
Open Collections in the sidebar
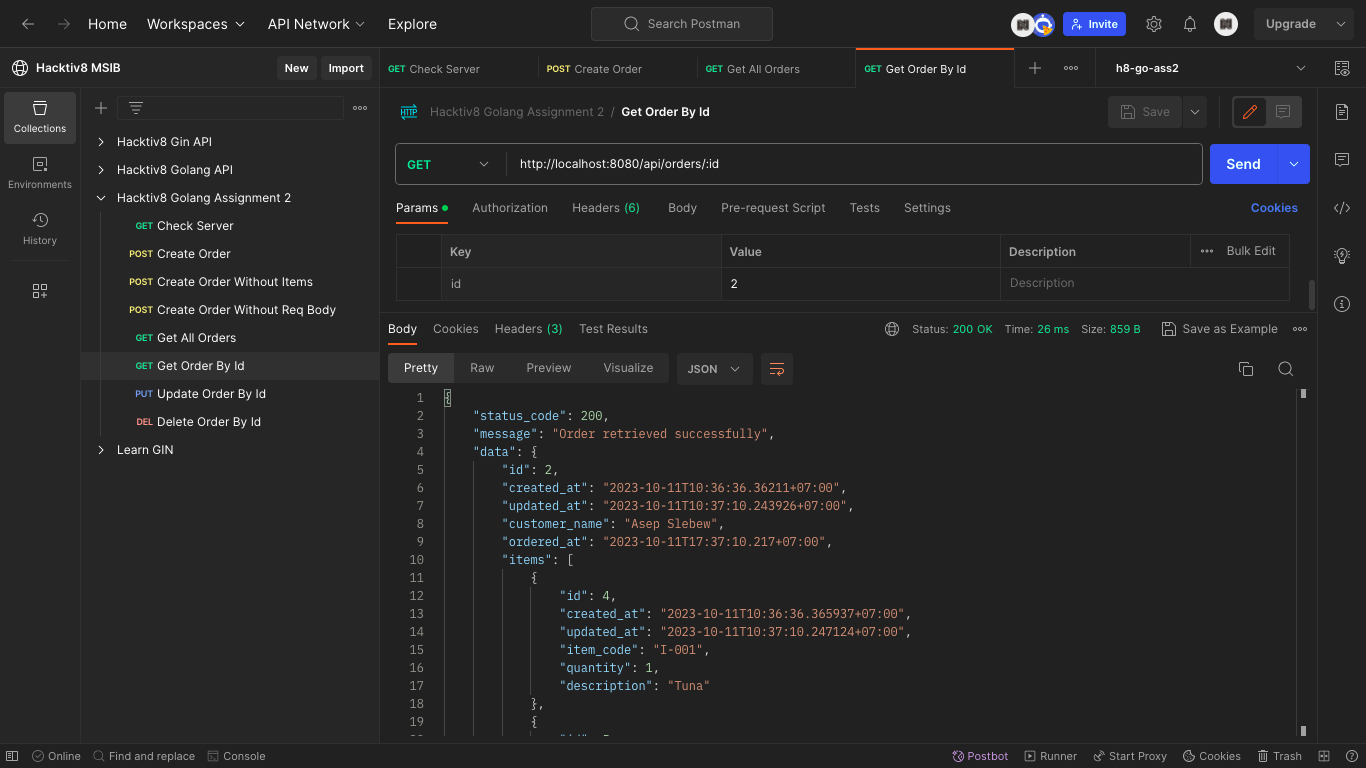pyautogui.click(x=40, y=117)
